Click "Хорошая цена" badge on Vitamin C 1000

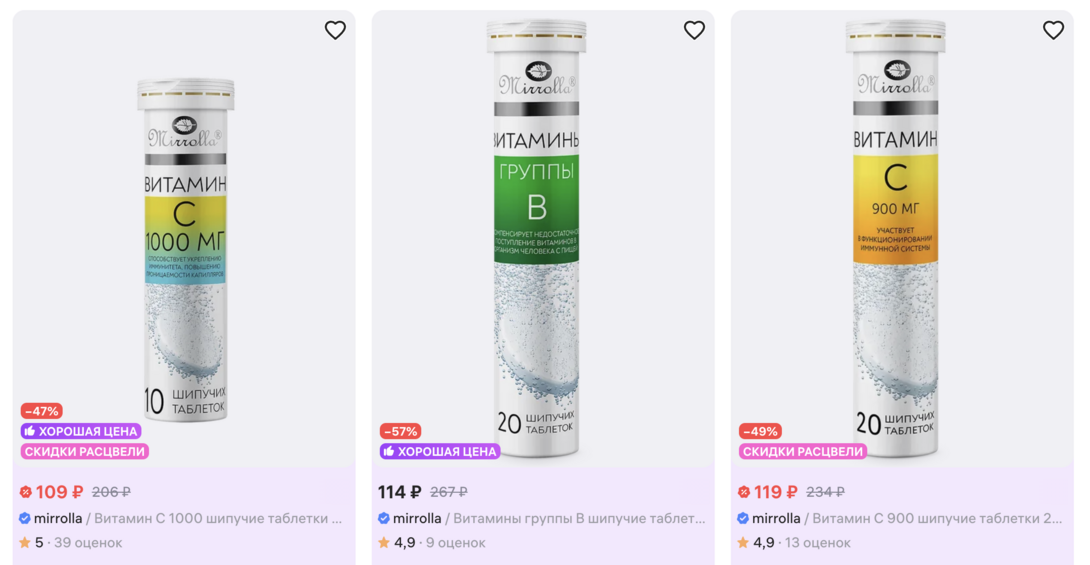click(x=81, y=431)
